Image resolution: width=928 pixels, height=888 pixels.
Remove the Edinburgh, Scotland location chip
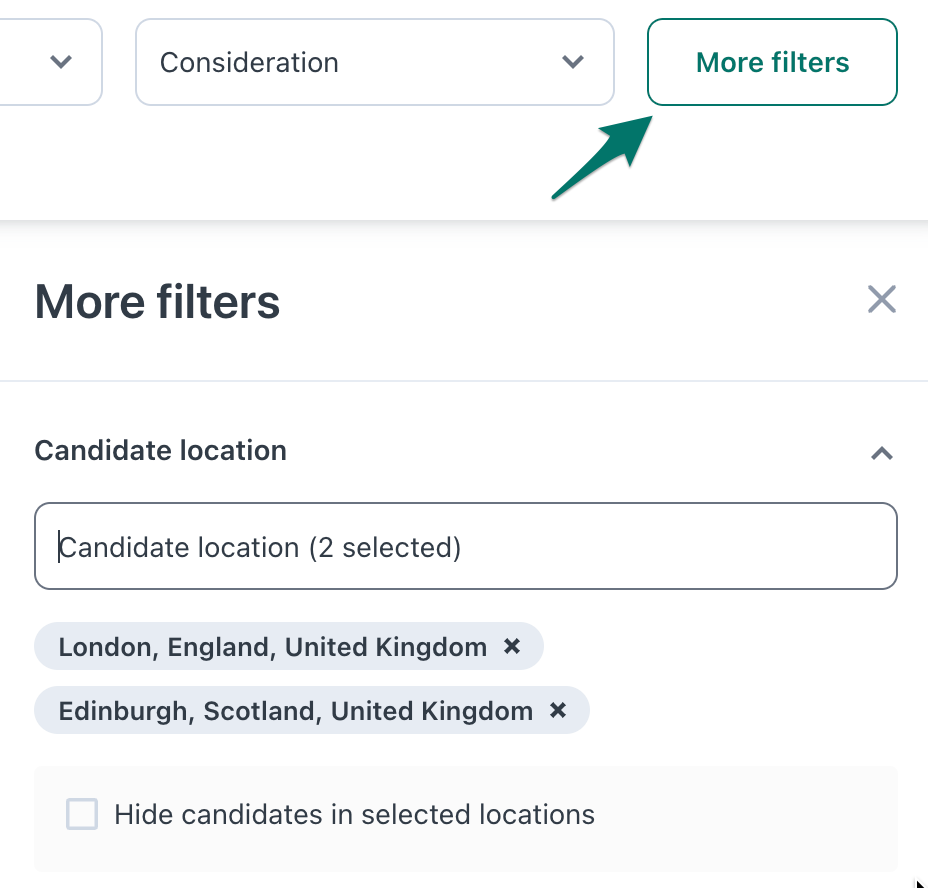click(558, 710)
